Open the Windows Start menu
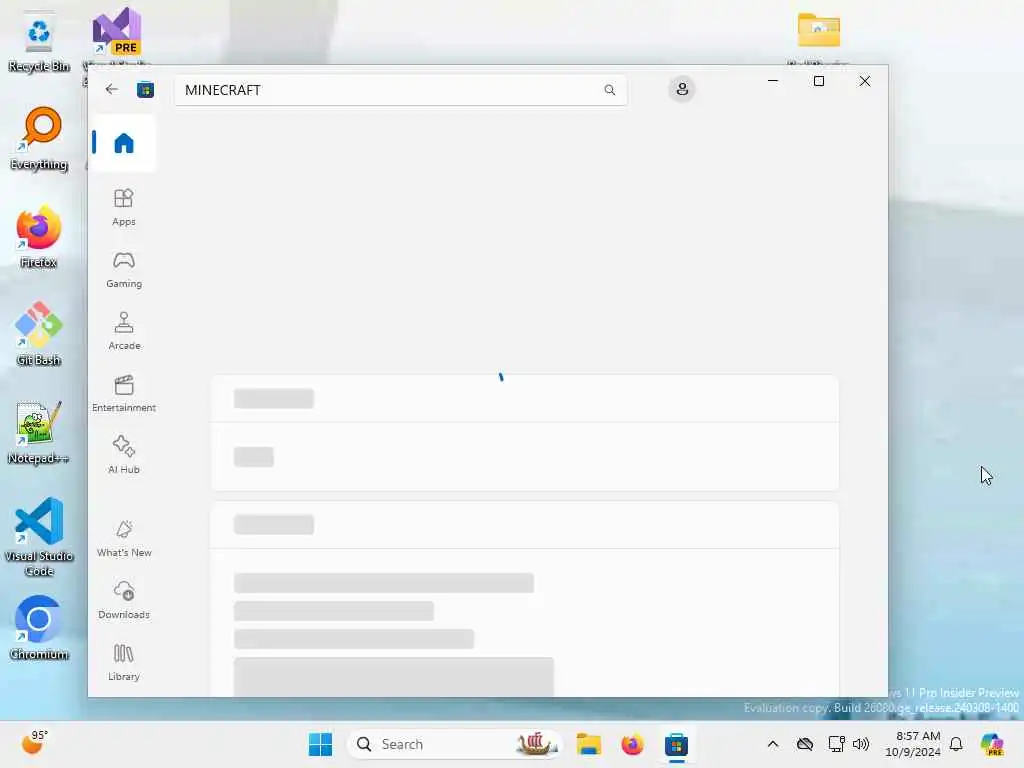Image resolution: width=1024 pixels, height=768 pixels. [x=320, y=744]
